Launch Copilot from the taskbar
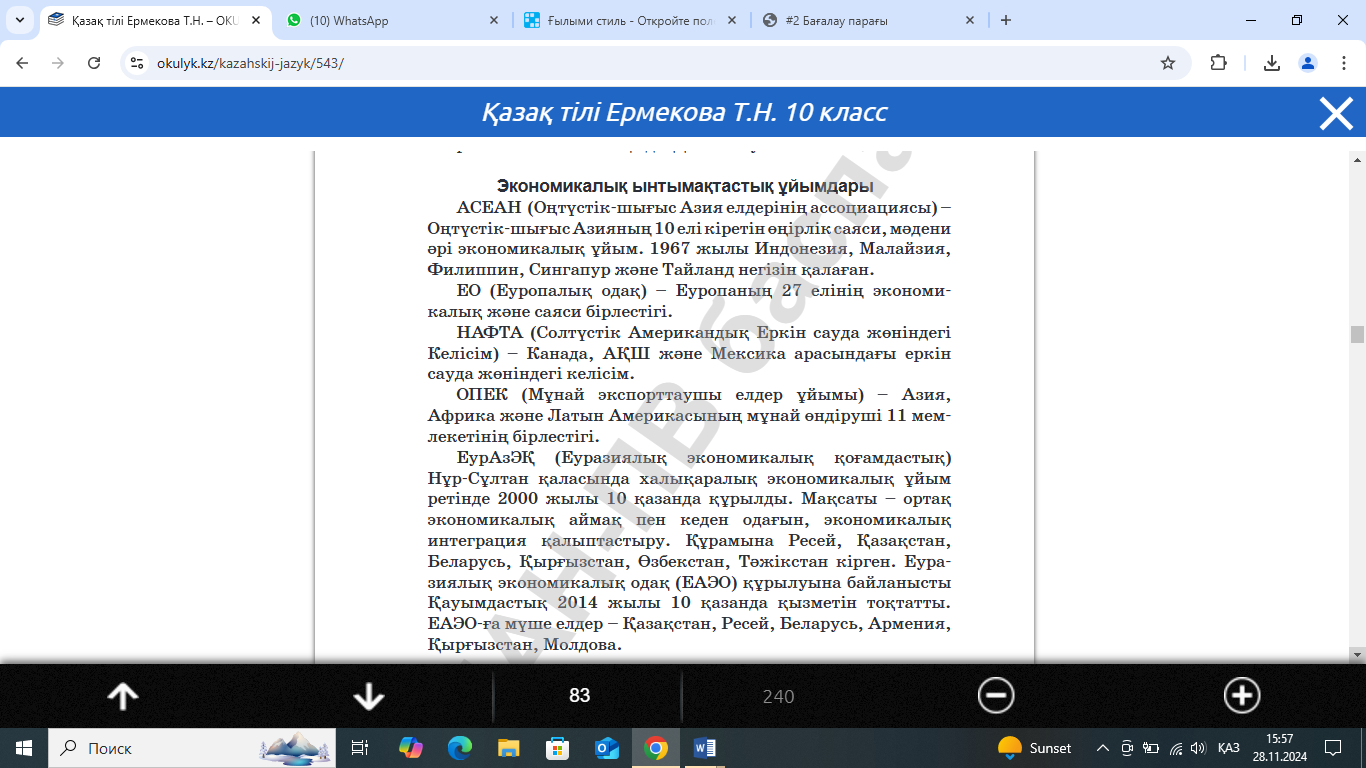 [411, 748]
